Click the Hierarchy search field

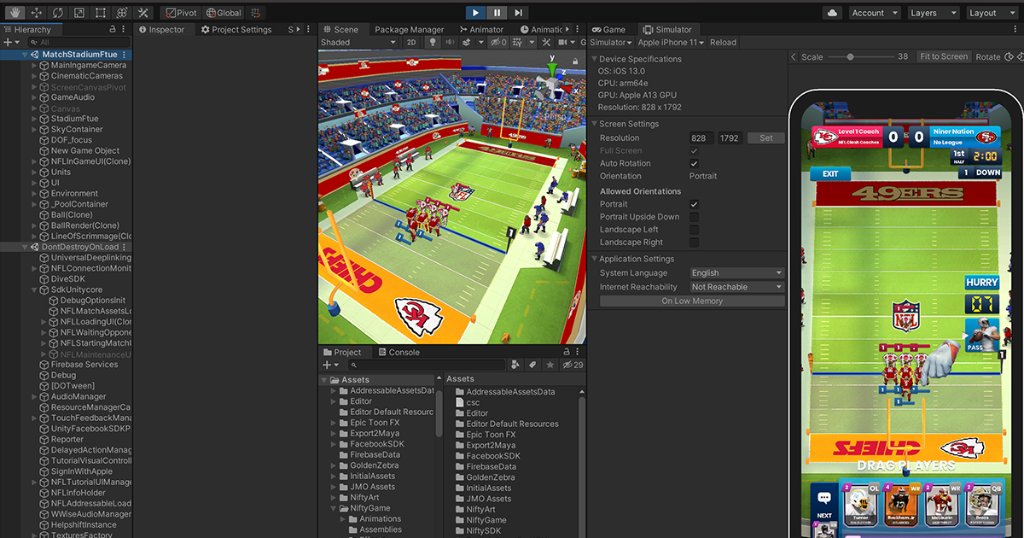(78, 42)
